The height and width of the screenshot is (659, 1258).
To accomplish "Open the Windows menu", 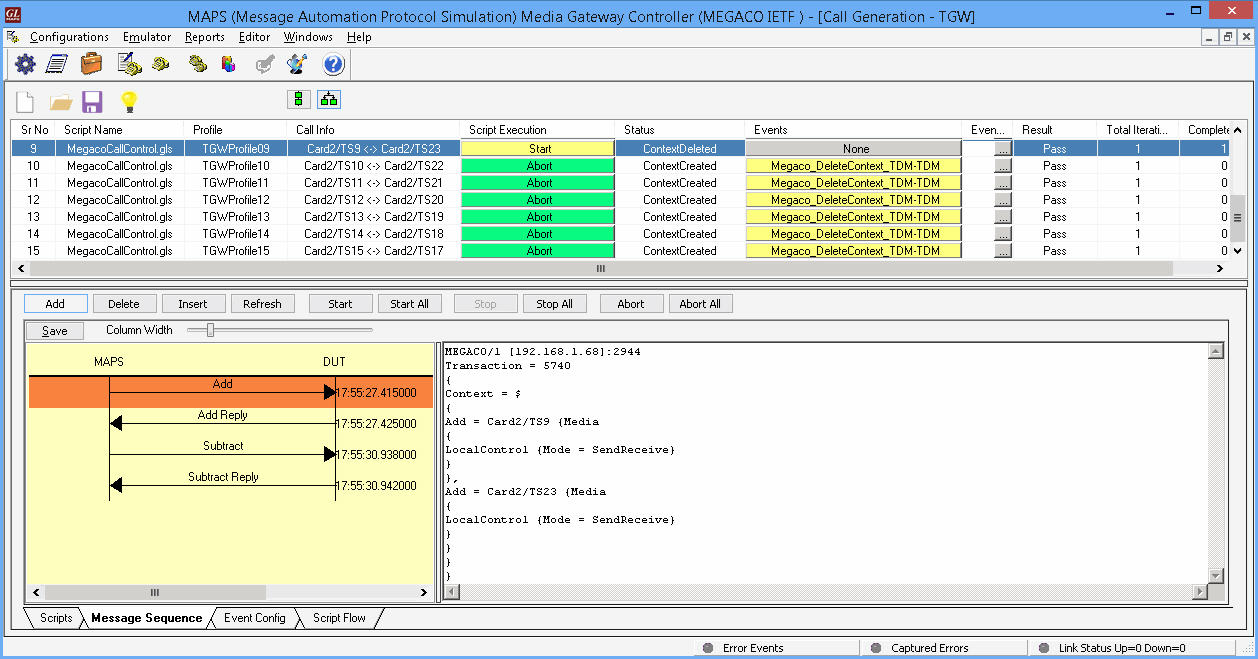I will [x=308, y=37].
